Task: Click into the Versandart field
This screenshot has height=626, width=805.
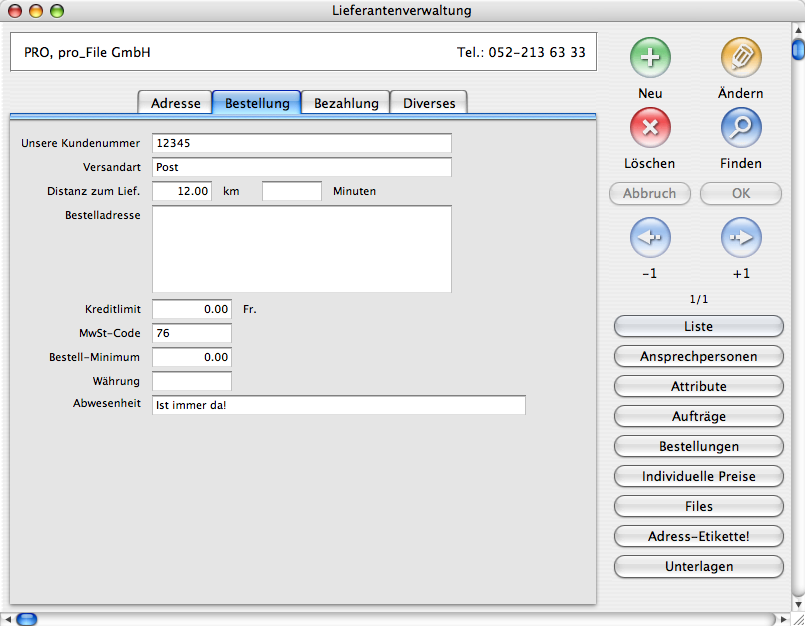Action: point(301,167)
